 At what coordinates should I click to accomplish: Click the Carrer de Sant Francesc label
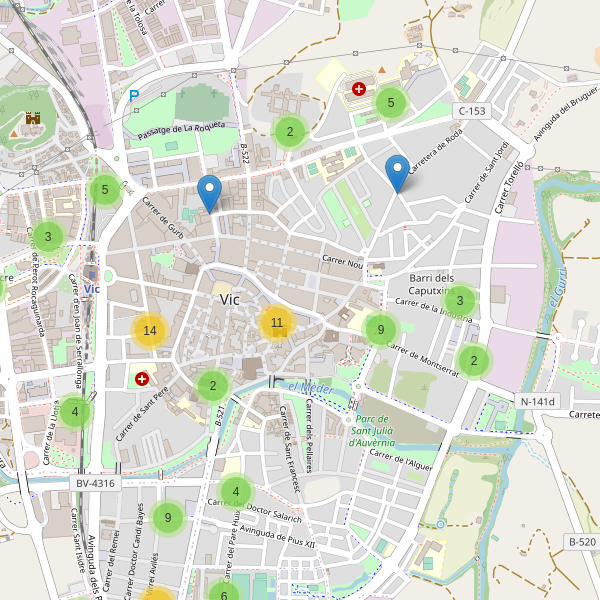[x=289, y=449]
